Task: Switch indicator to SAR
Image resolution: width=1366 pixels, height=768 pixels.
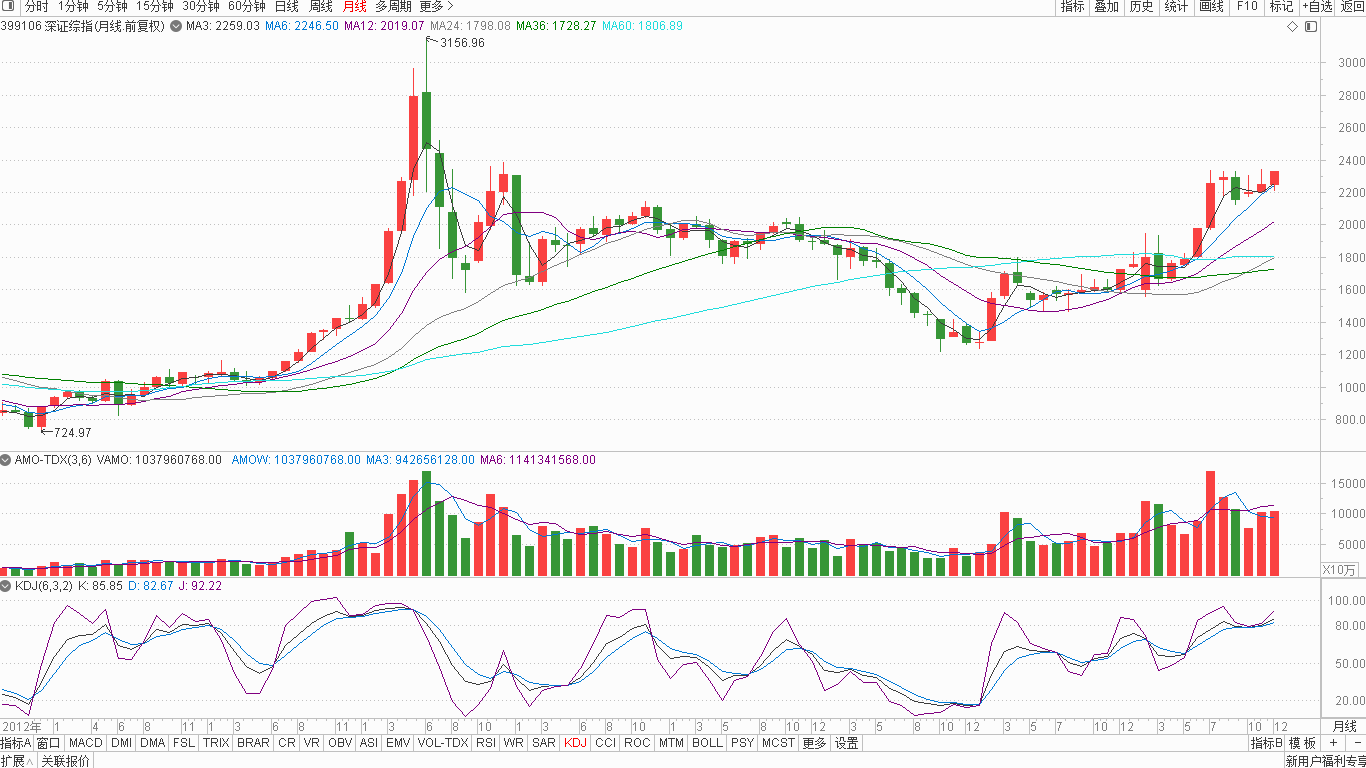Action: (544, 743)
